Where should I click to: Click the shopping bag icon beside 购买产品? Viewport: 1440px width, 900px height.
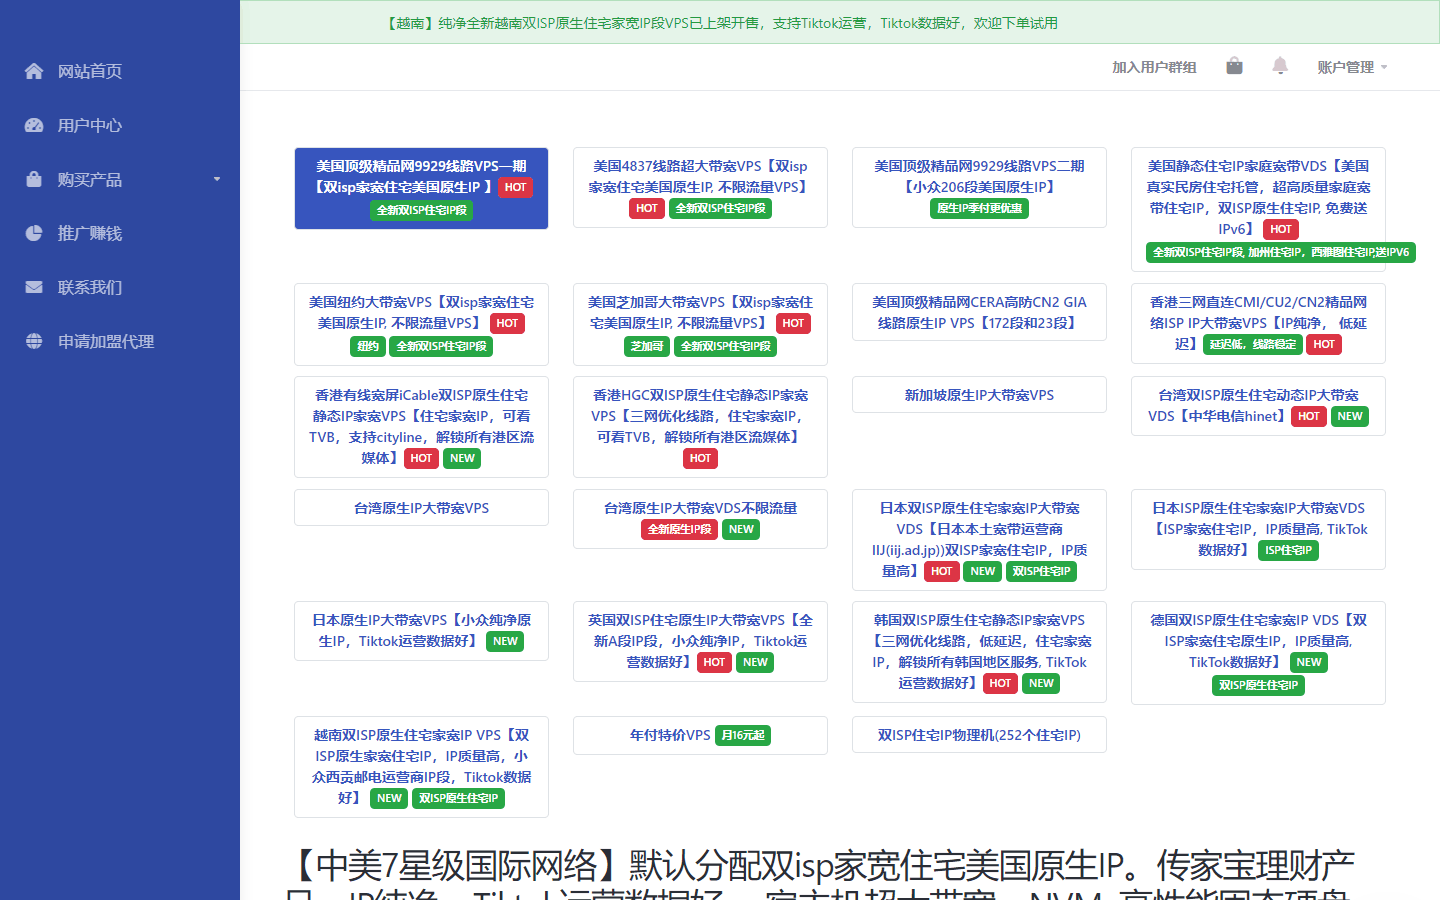pyautogui.click(x=34, y=179)
